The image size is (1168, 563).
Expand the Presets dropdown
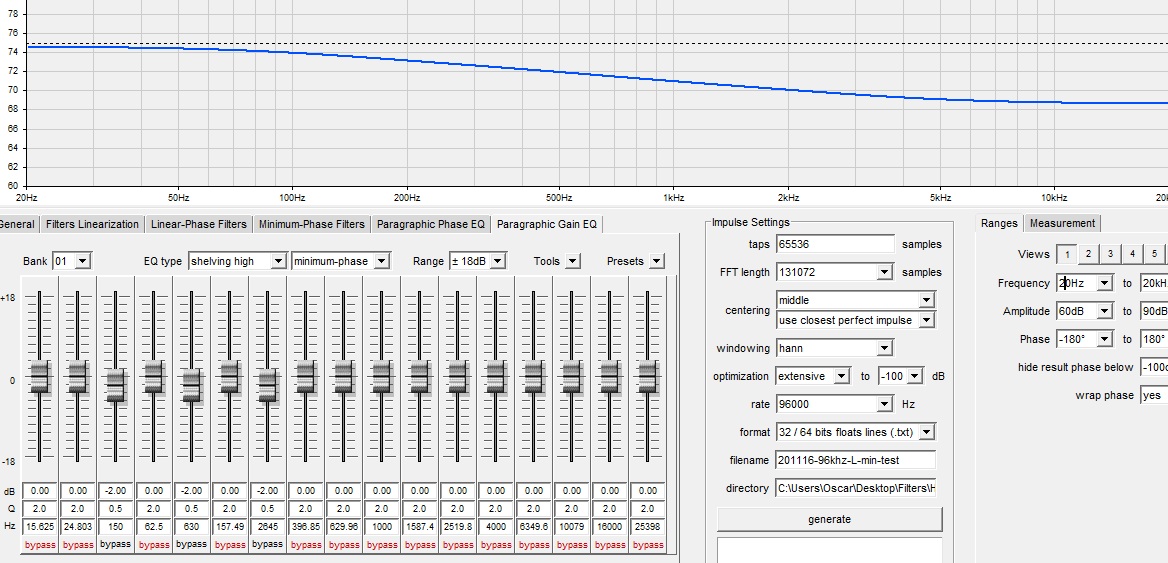point(656,261)
